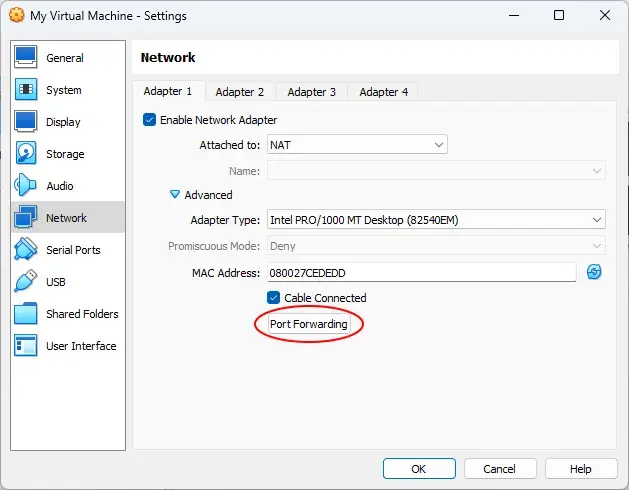Click the Cable Connected label
This screenshot has height=490, width=629.
click(x=325, y=298)
